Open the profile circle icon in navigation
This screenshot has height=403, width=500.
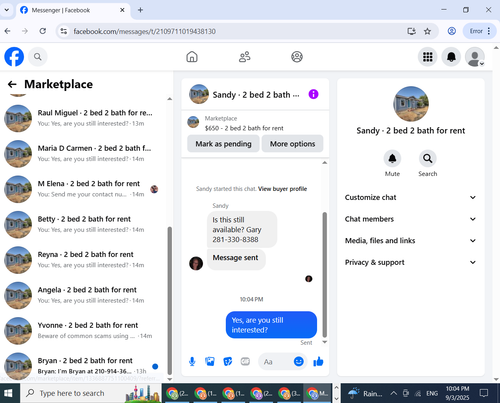297,57
